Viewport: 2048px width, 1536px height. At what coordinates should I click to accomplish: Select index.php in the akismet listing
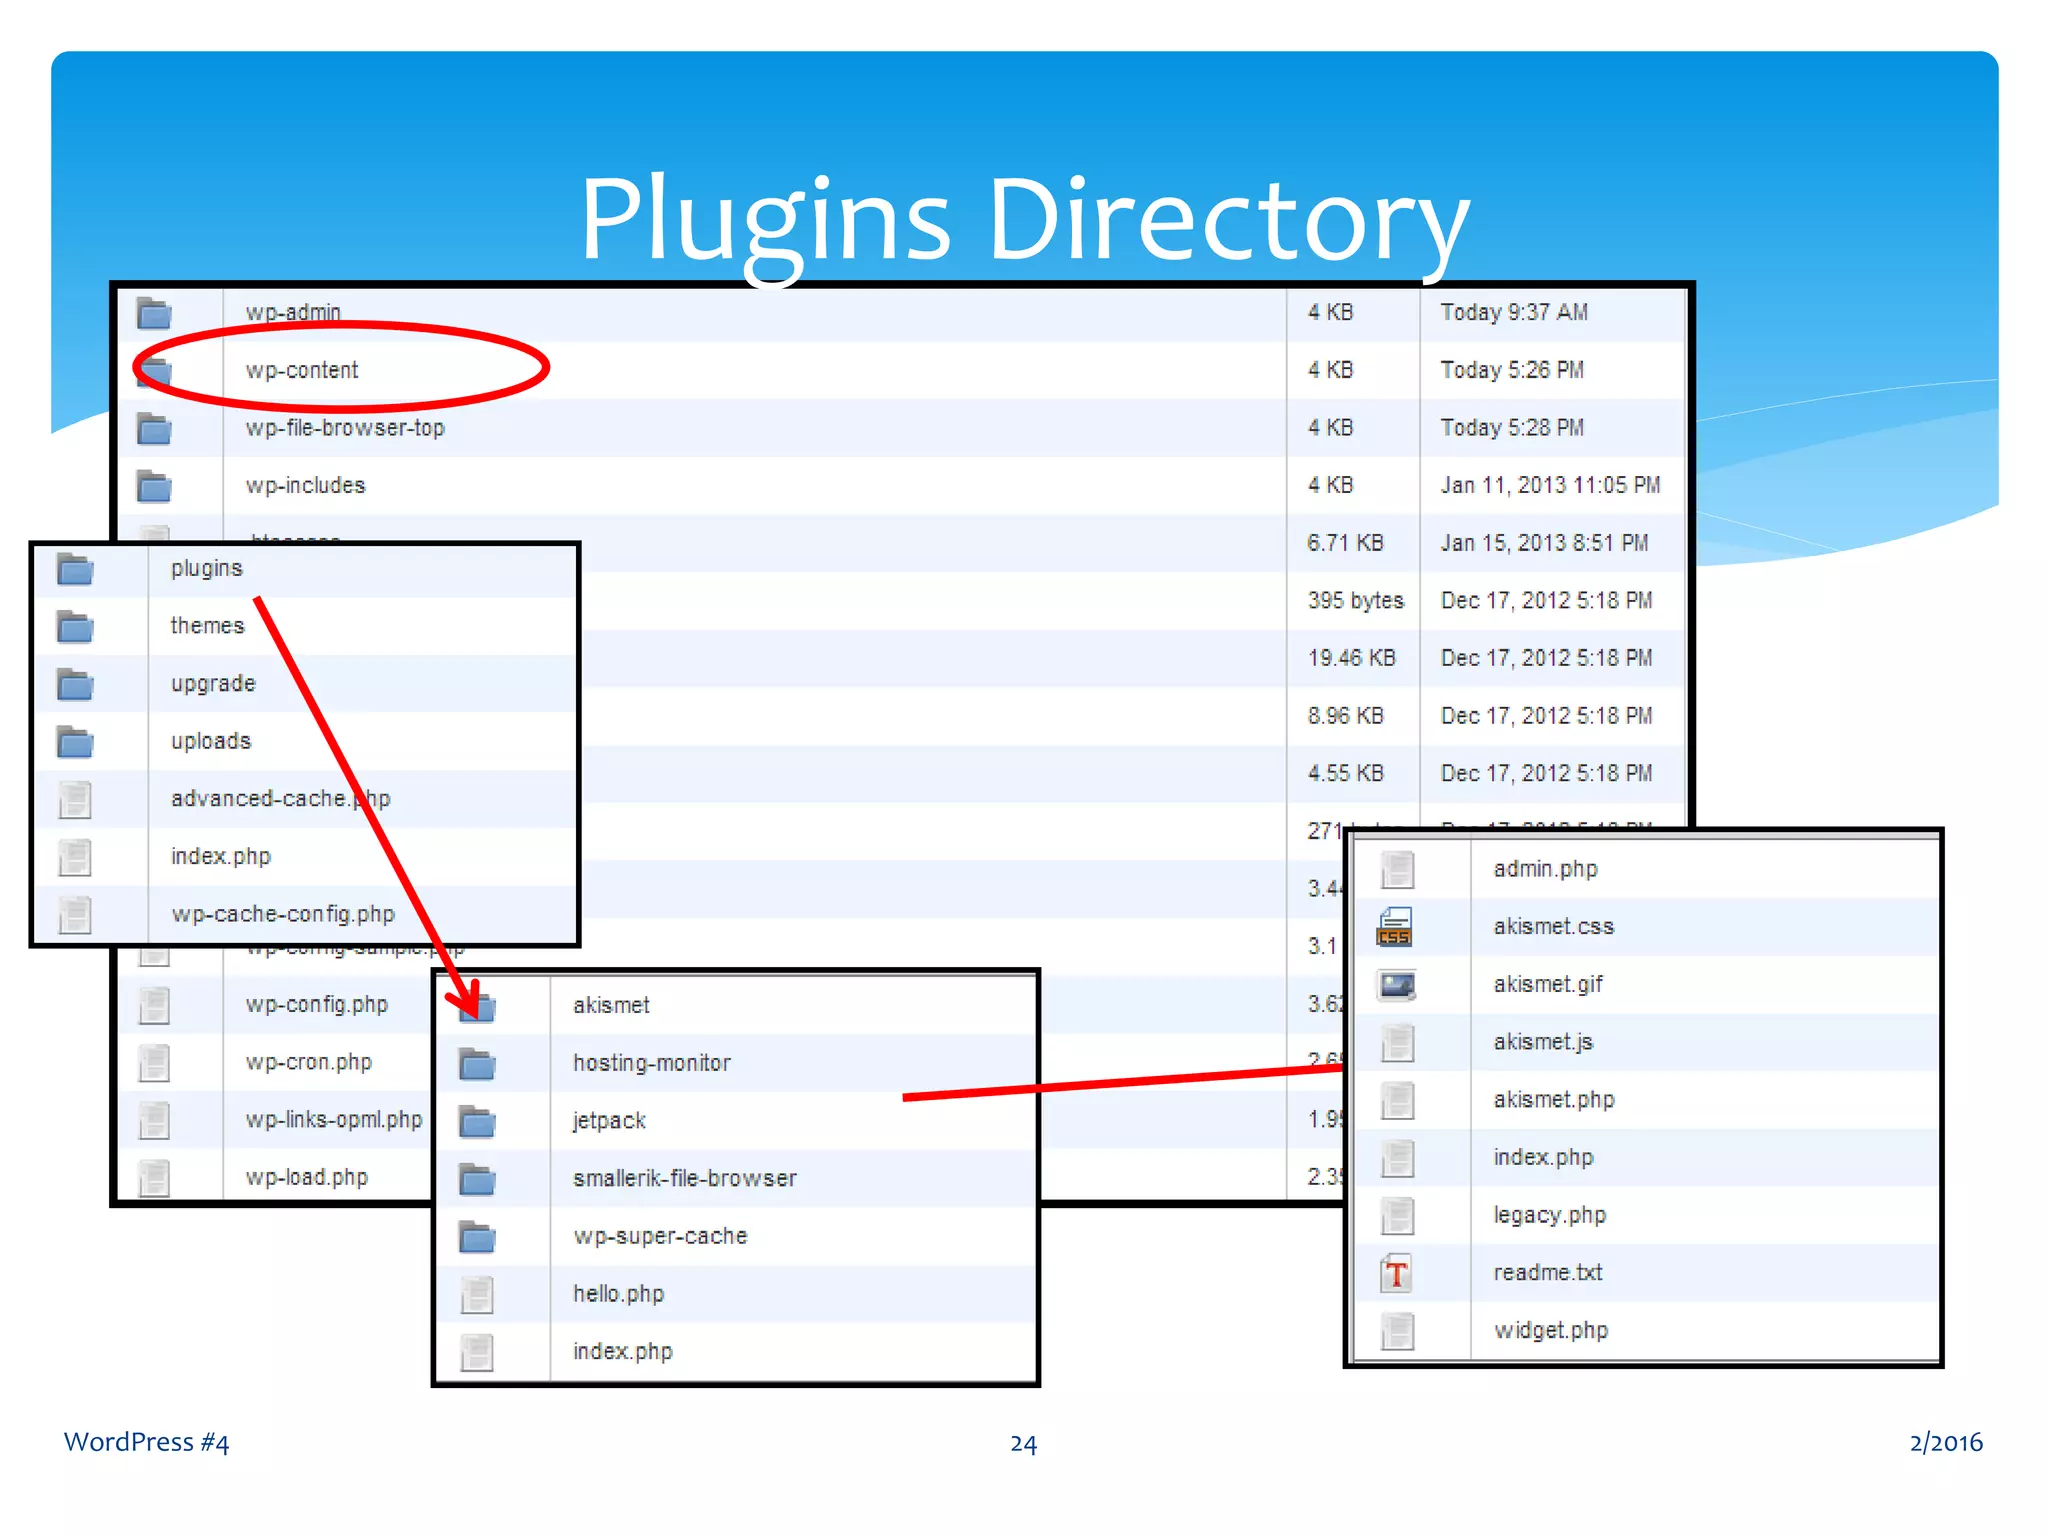1543,1158
